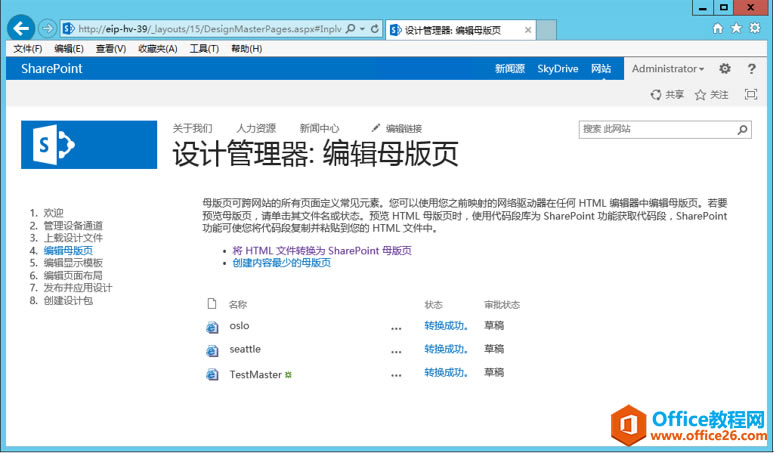Open the 查看(V) menu
774x453 pixels.
point(111,48)
